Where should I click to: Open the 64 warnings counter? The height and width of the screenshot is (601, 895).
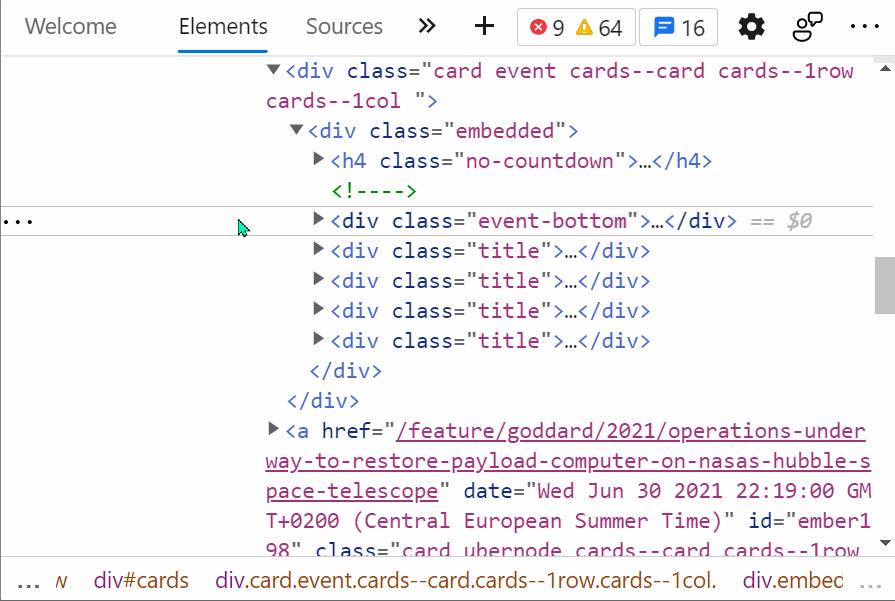coord(599,27)
